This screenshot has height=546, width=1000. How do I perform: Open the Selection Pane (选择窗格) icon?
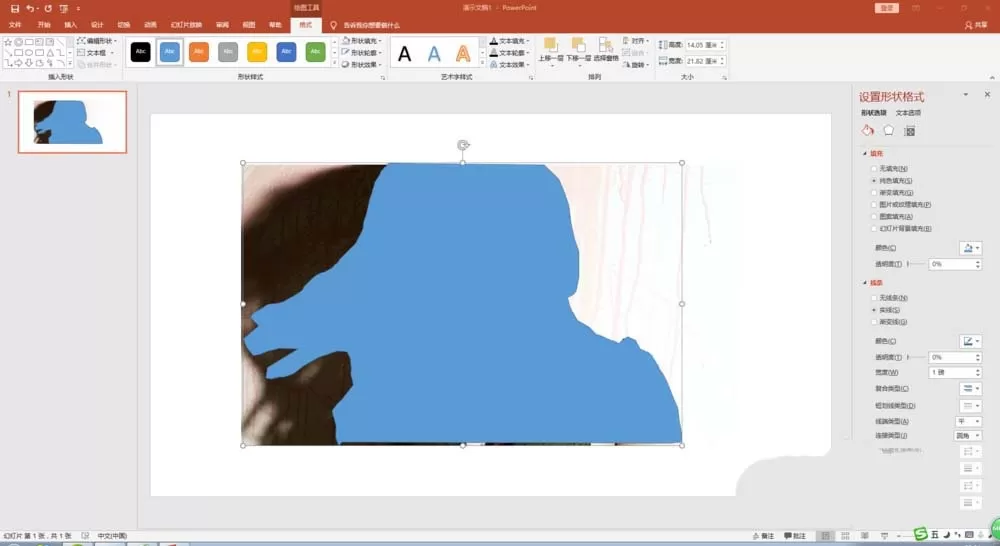[x=606, y=50]
